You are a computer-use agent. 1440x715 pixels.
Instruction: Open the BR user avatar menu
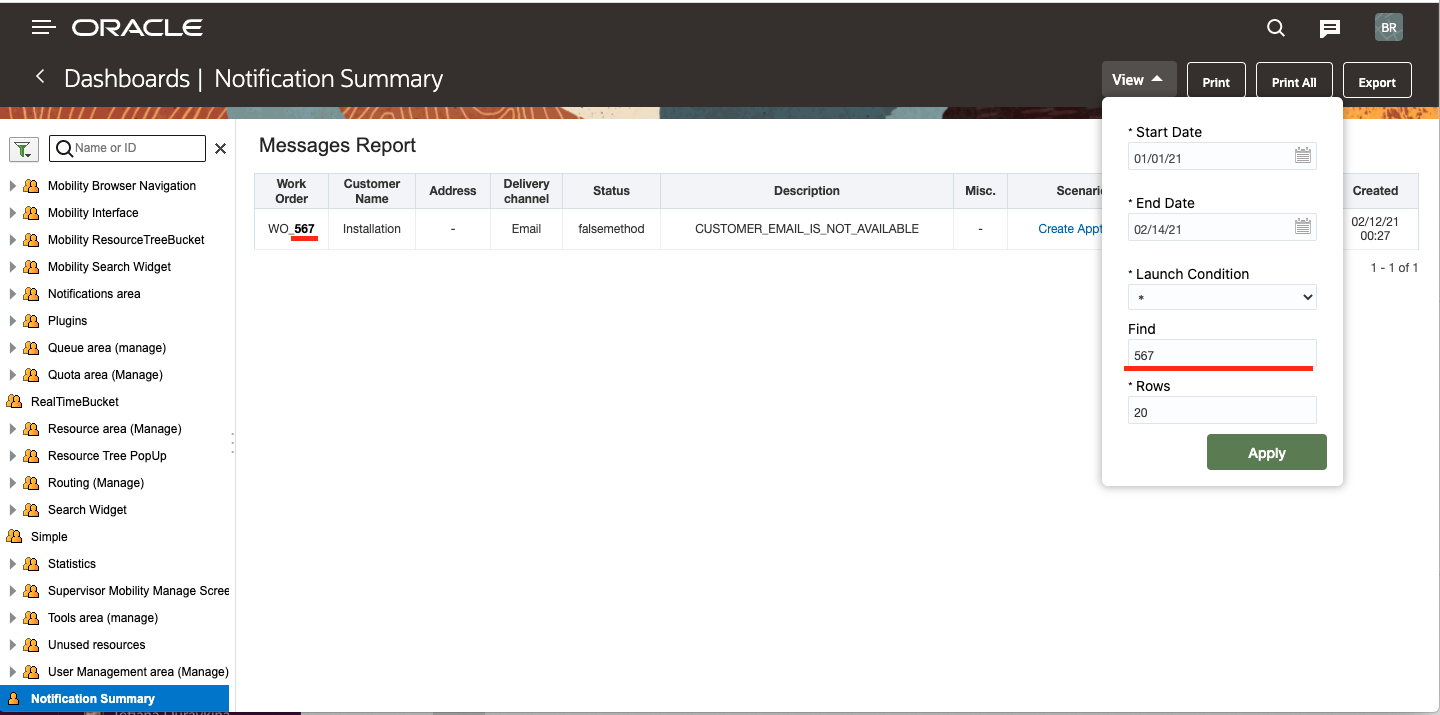tap(1389, 28)
